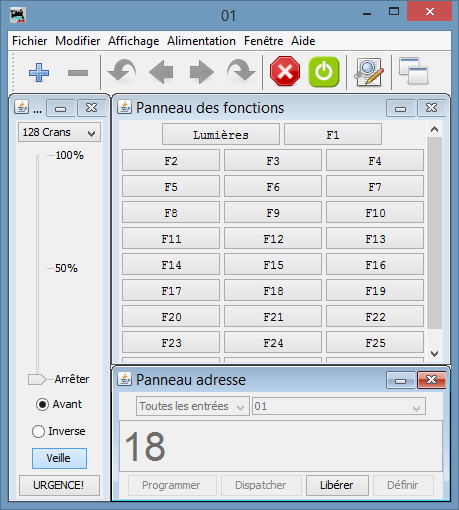This screenshot has height=510, width=459.
Task: Toggle the Lumières function button
Action: click(x=221, y=134)
